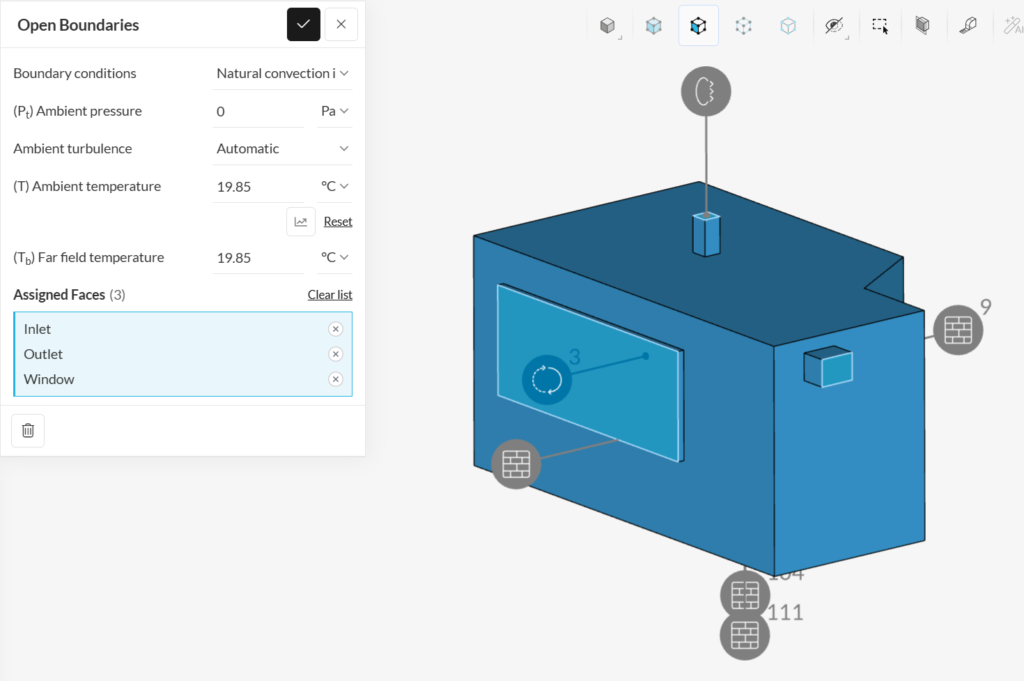Close the Open Boundaries panel
The image size is (1024, 681).
341,24
